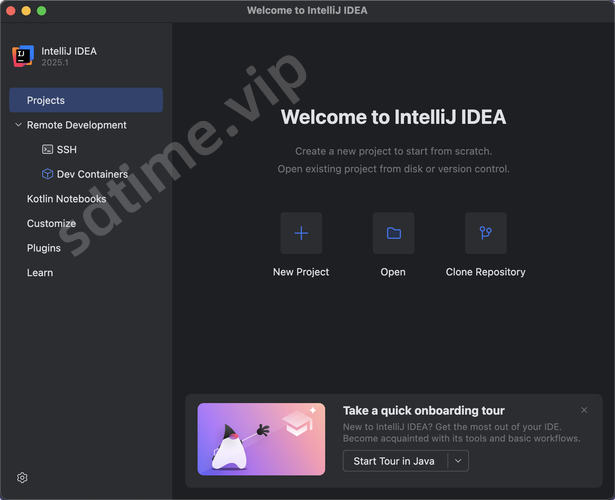This screenshot has height=500, width=615.
Task: Select Projects in the sidebar
Action: (46, 100)
